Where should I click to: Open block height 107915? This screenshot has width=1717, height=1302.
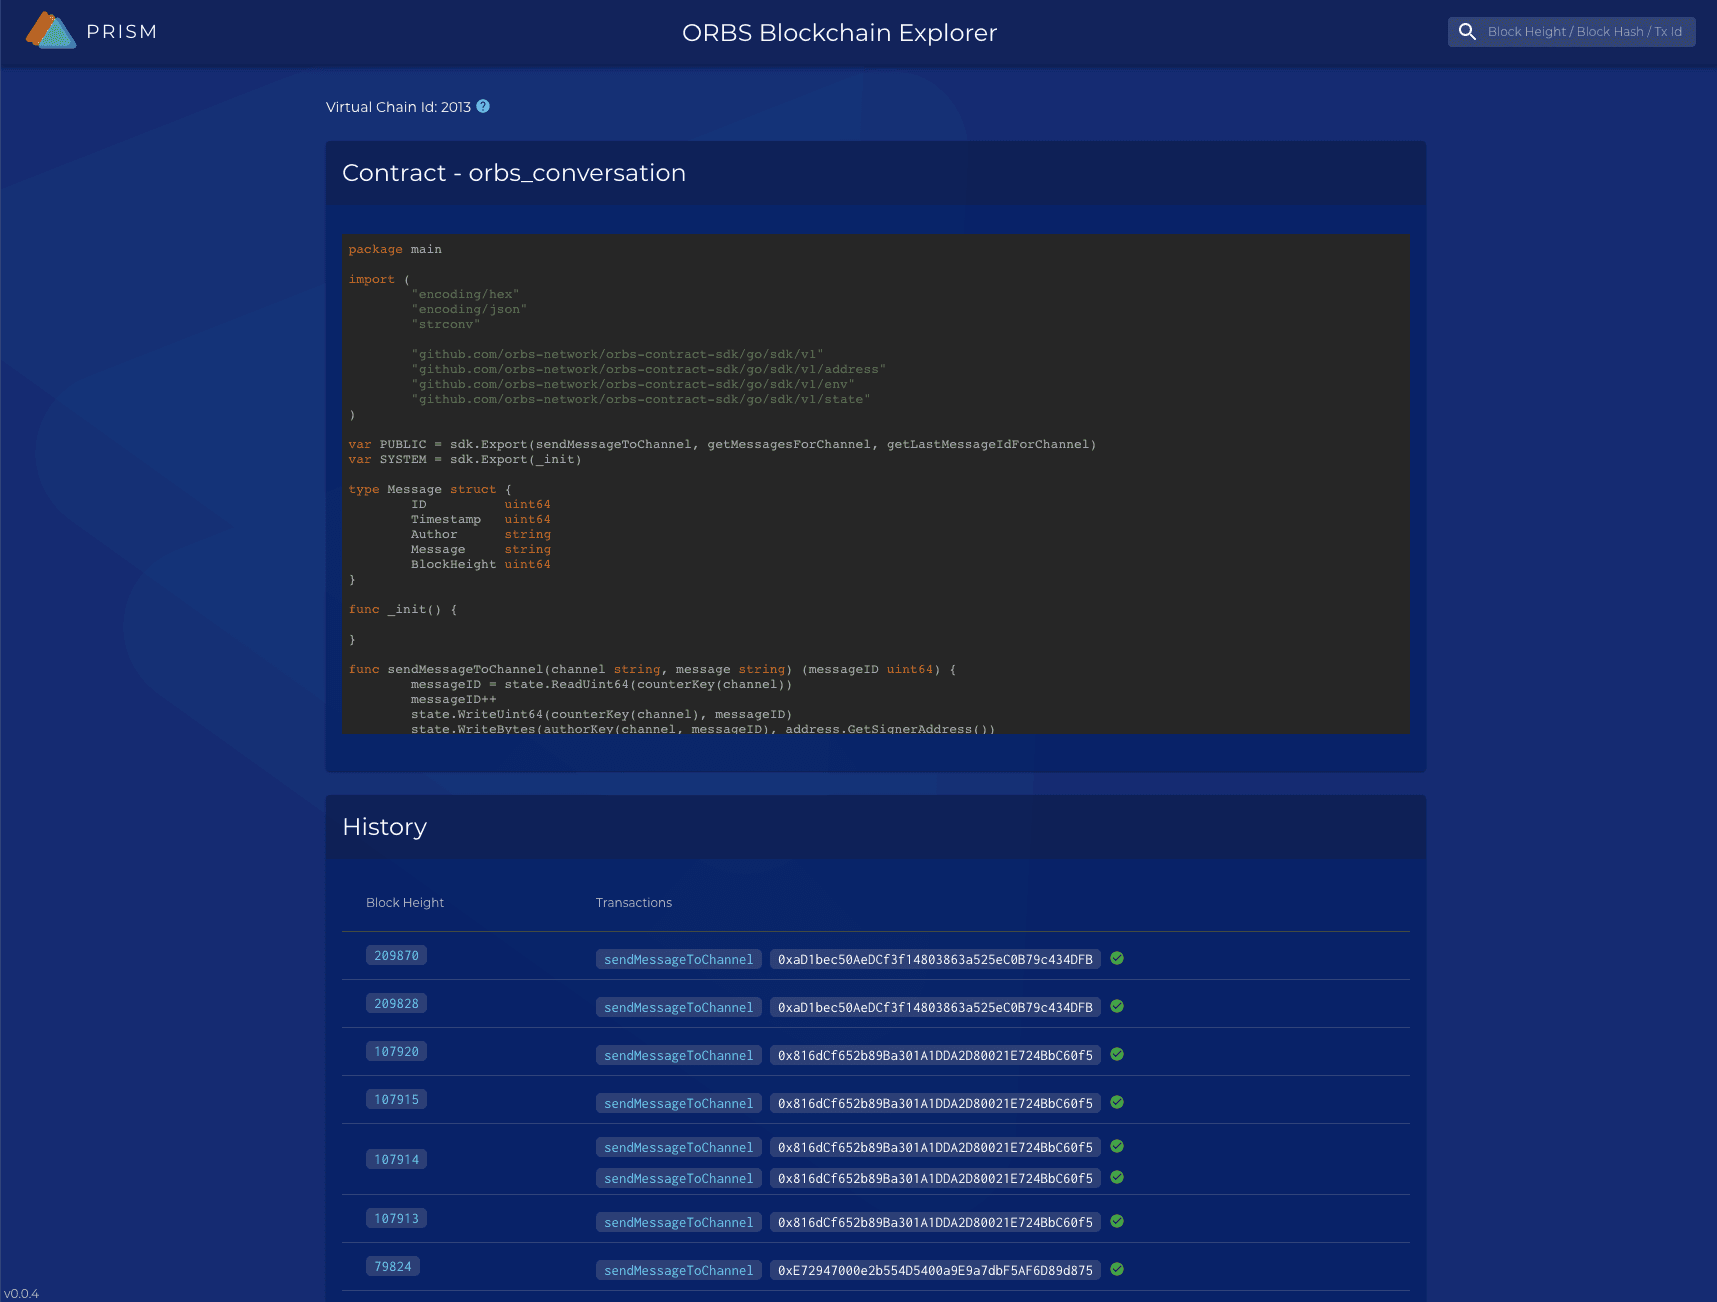pos(396,1100)
